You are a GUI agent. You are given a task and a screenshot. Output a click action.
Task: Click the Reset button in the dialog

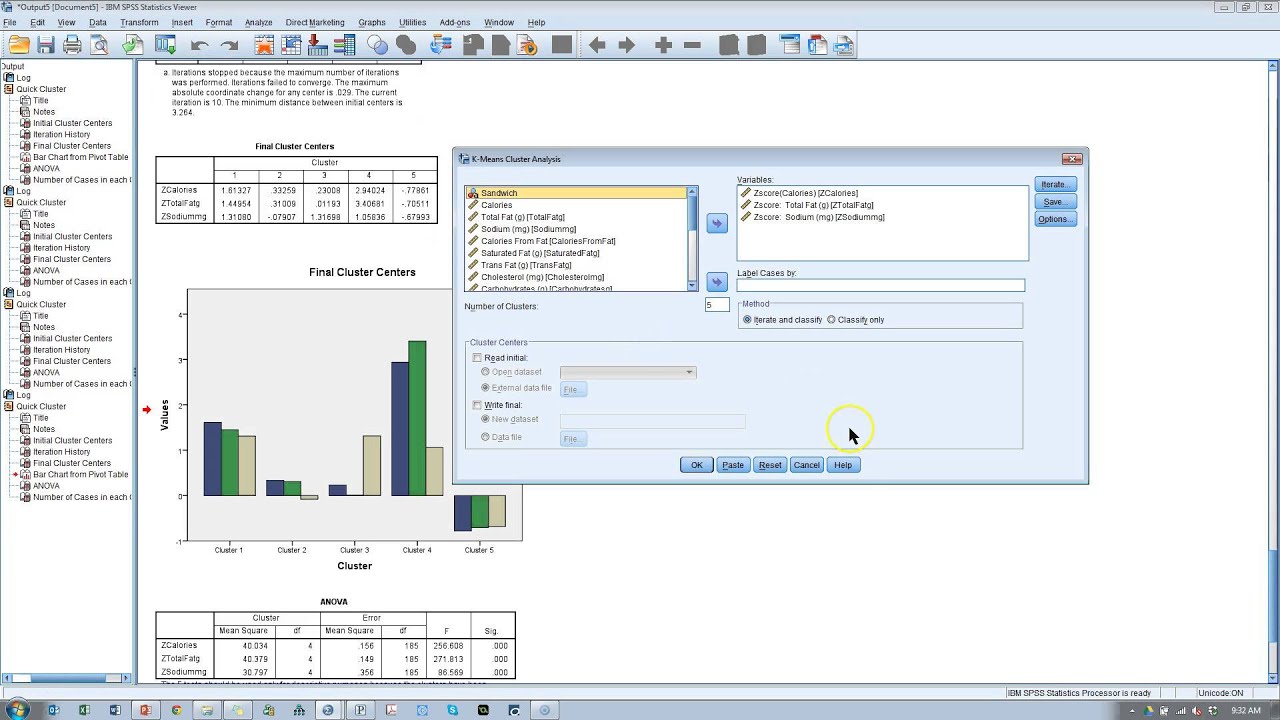(770, 465)
